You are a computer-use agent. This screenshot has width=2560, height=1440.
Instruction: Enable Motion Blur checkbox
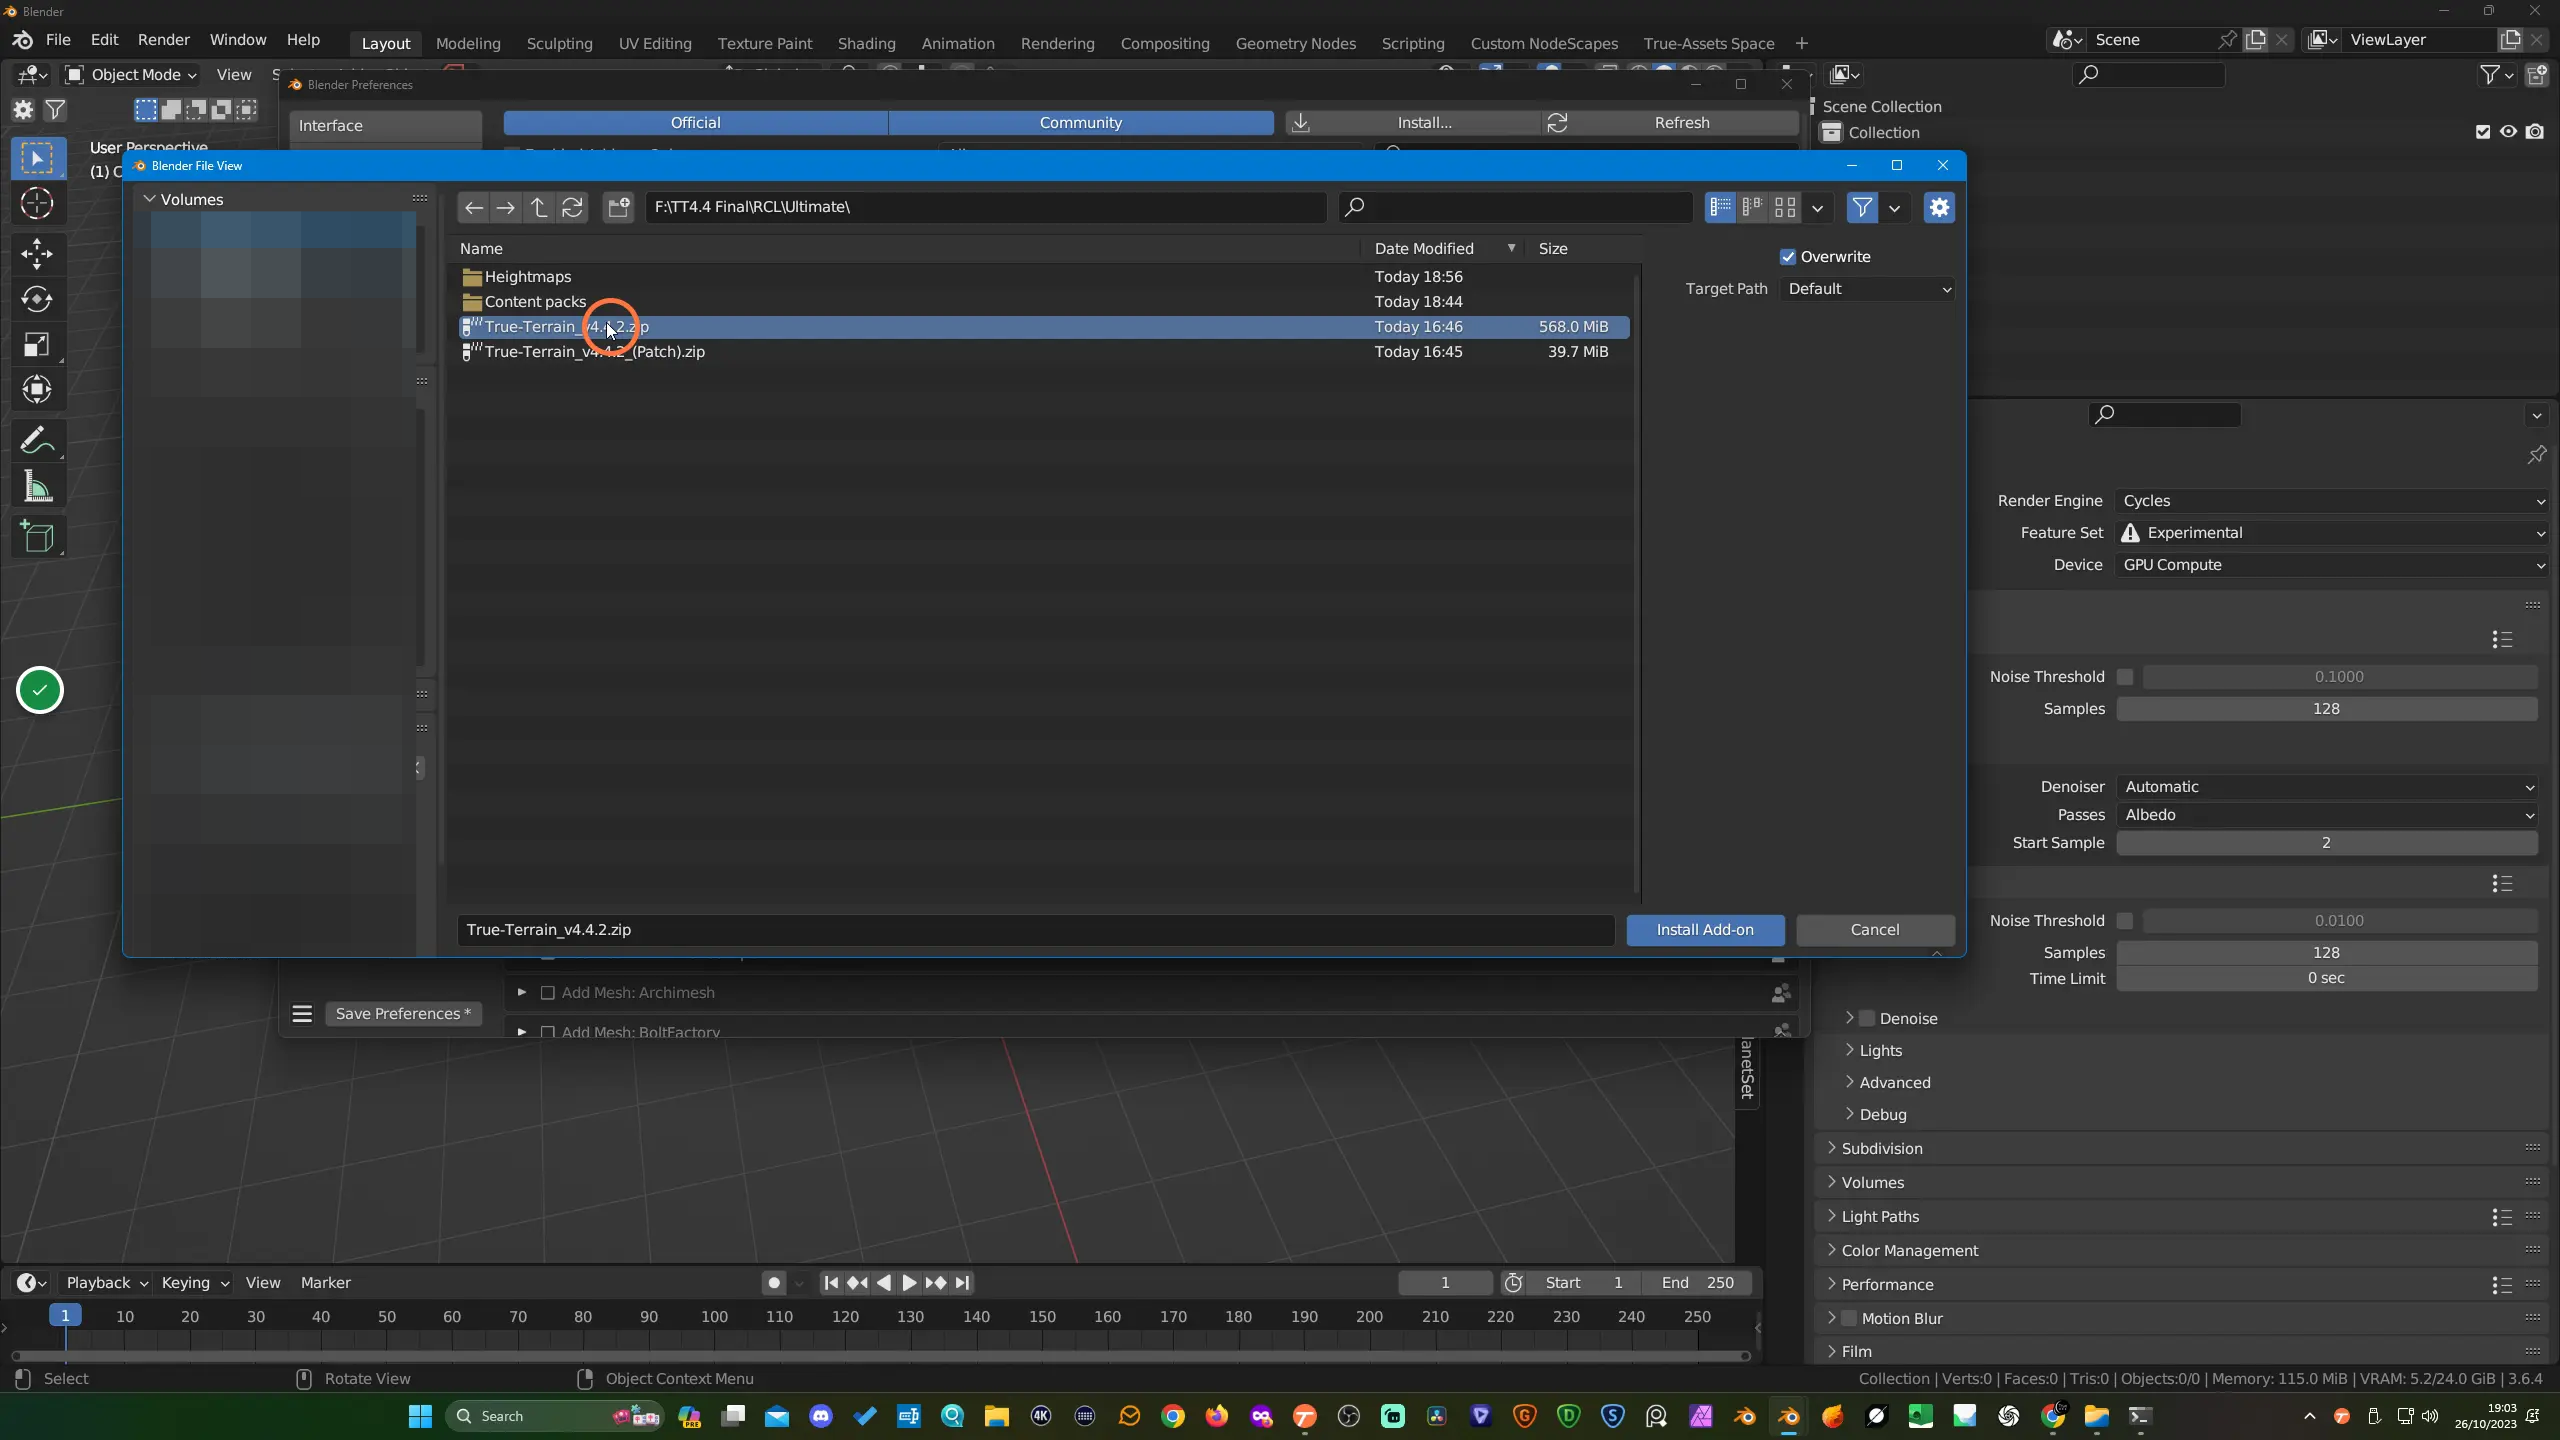[1848, 1318]
